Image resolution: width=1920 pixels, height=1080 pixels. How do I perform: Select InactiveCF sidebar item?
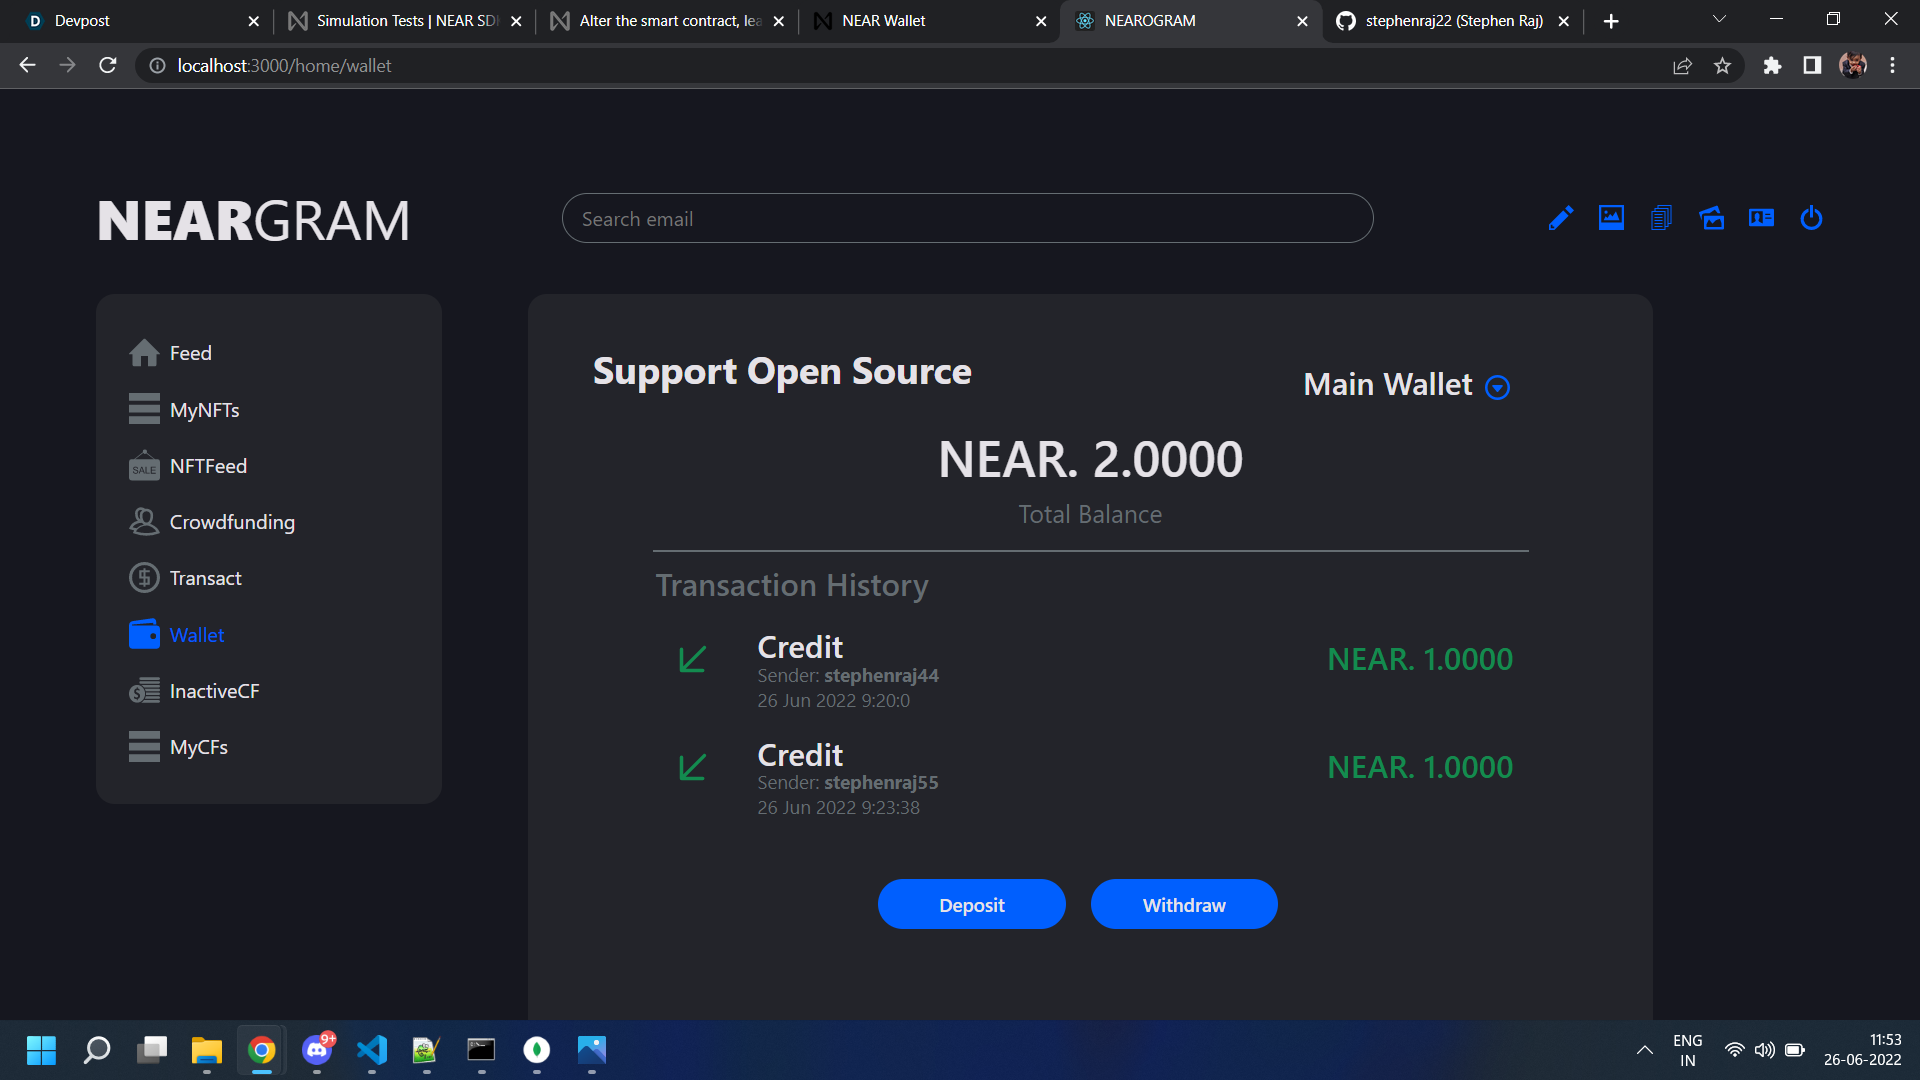pyautogui.click(x=214, y=691)
